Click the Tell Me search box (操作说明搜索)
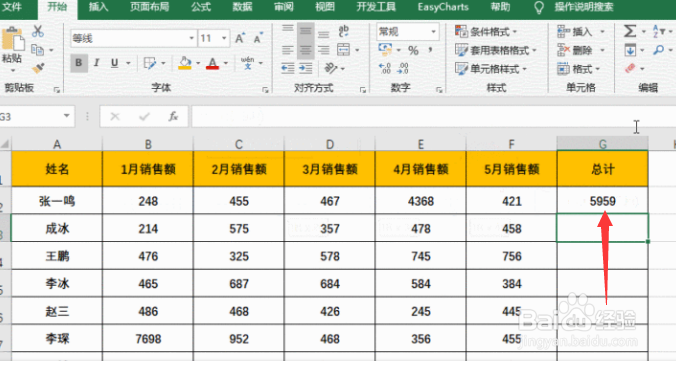This screenshot has width=676, height=365. tap(583, 7)
